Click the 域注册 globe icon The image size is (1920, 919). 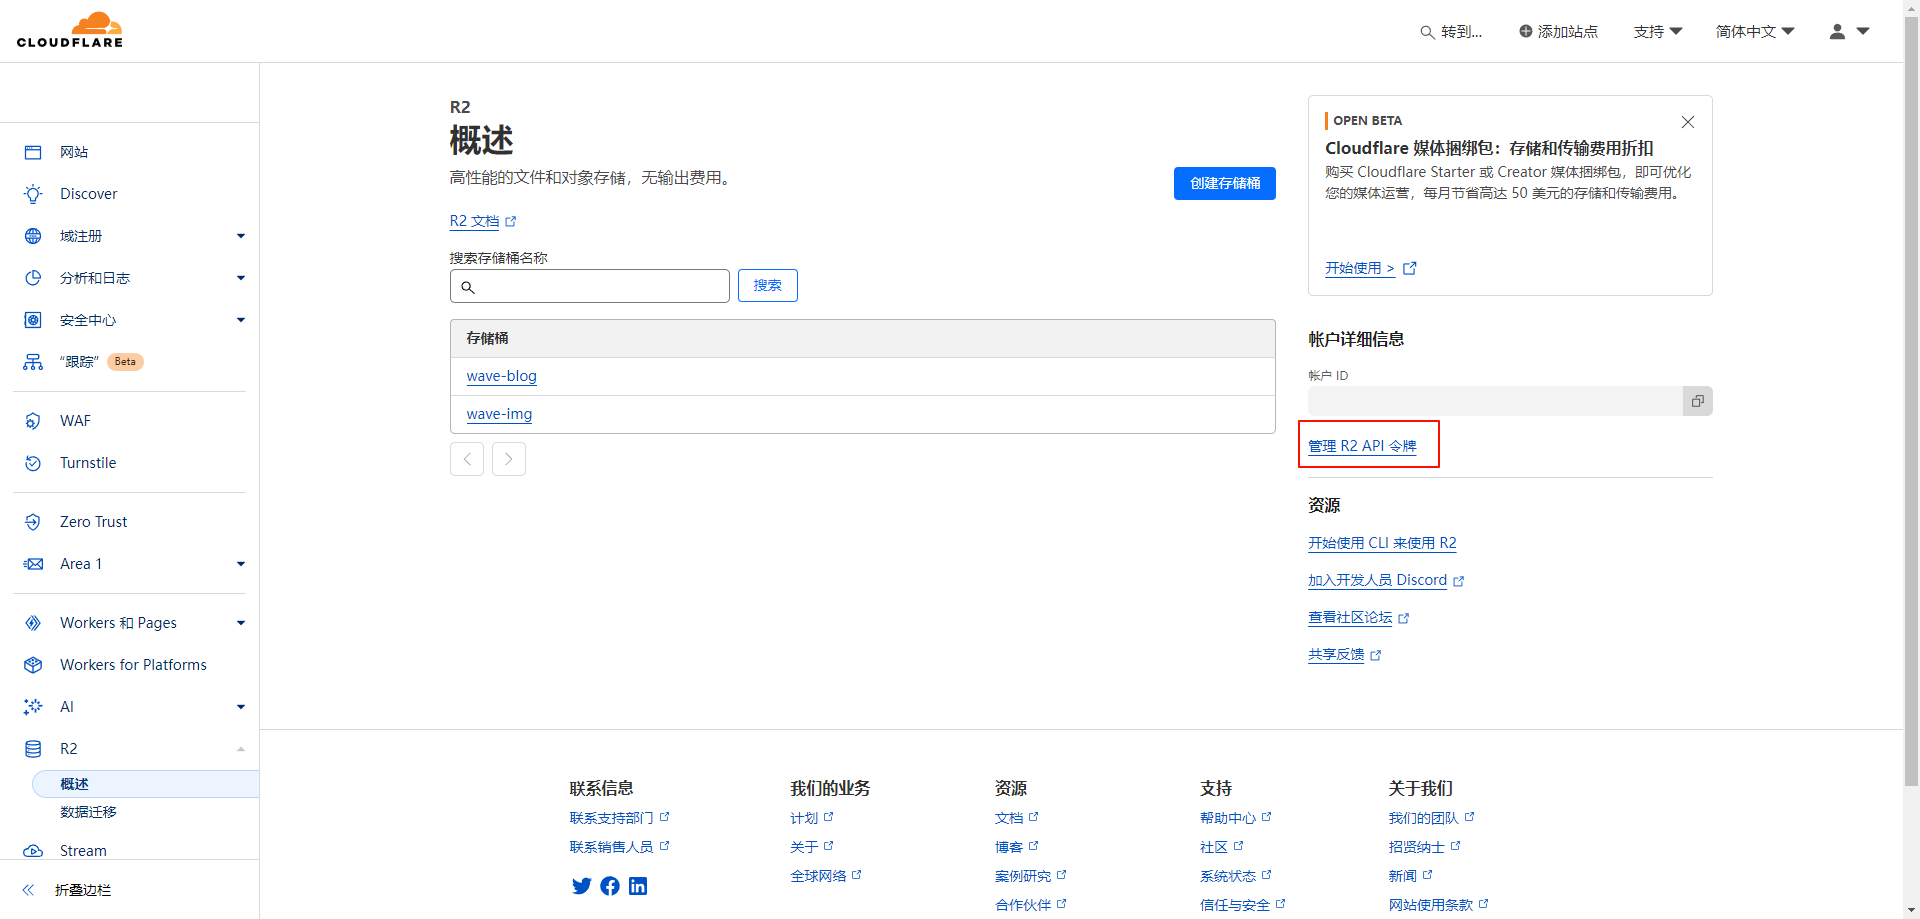click(33, 236)
